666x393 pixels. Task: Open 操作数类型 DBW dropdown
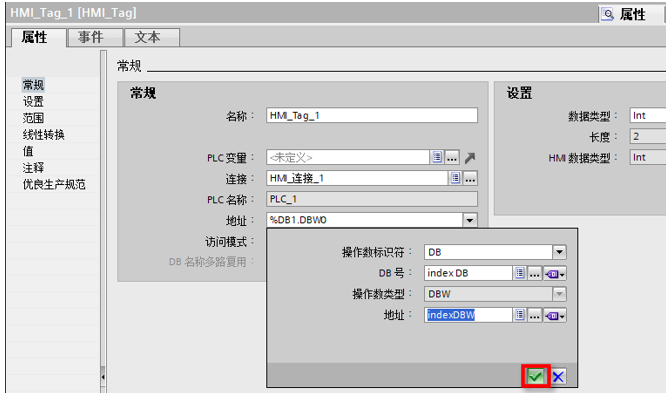click(559, 294)
